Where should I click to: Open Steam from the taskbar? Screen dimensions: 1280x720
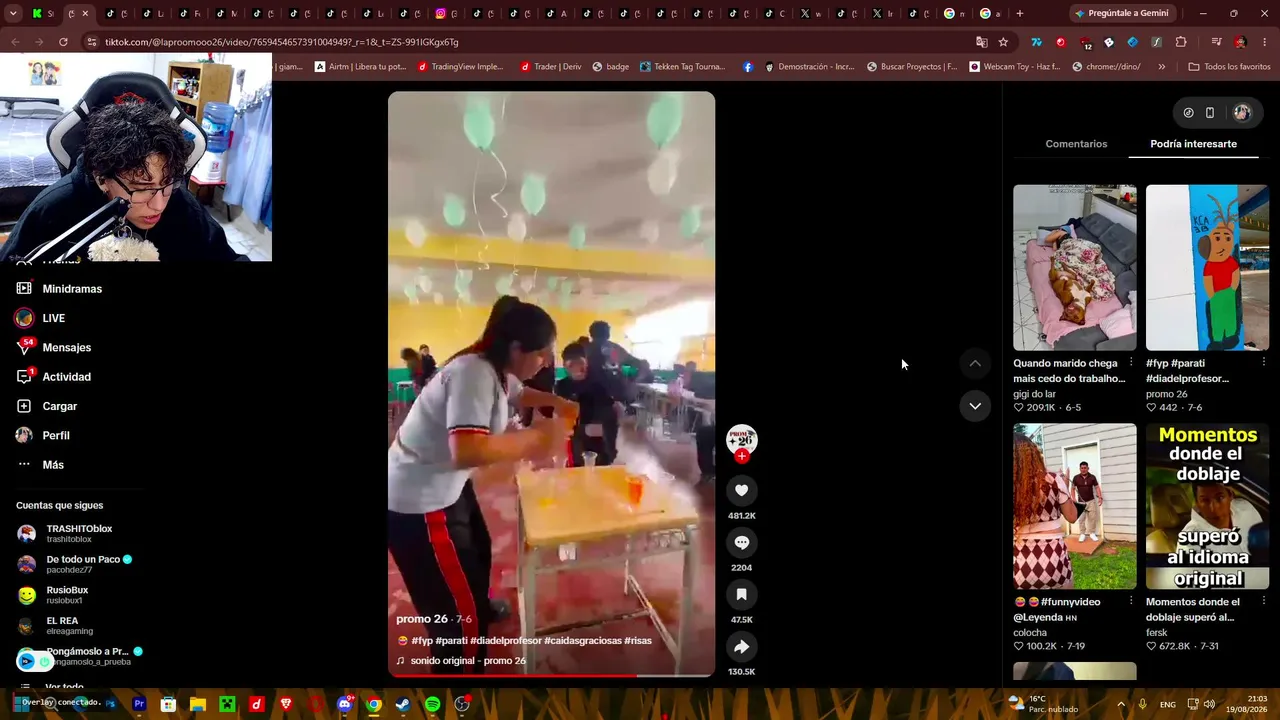pyautogui.click(x=402, y=704)
